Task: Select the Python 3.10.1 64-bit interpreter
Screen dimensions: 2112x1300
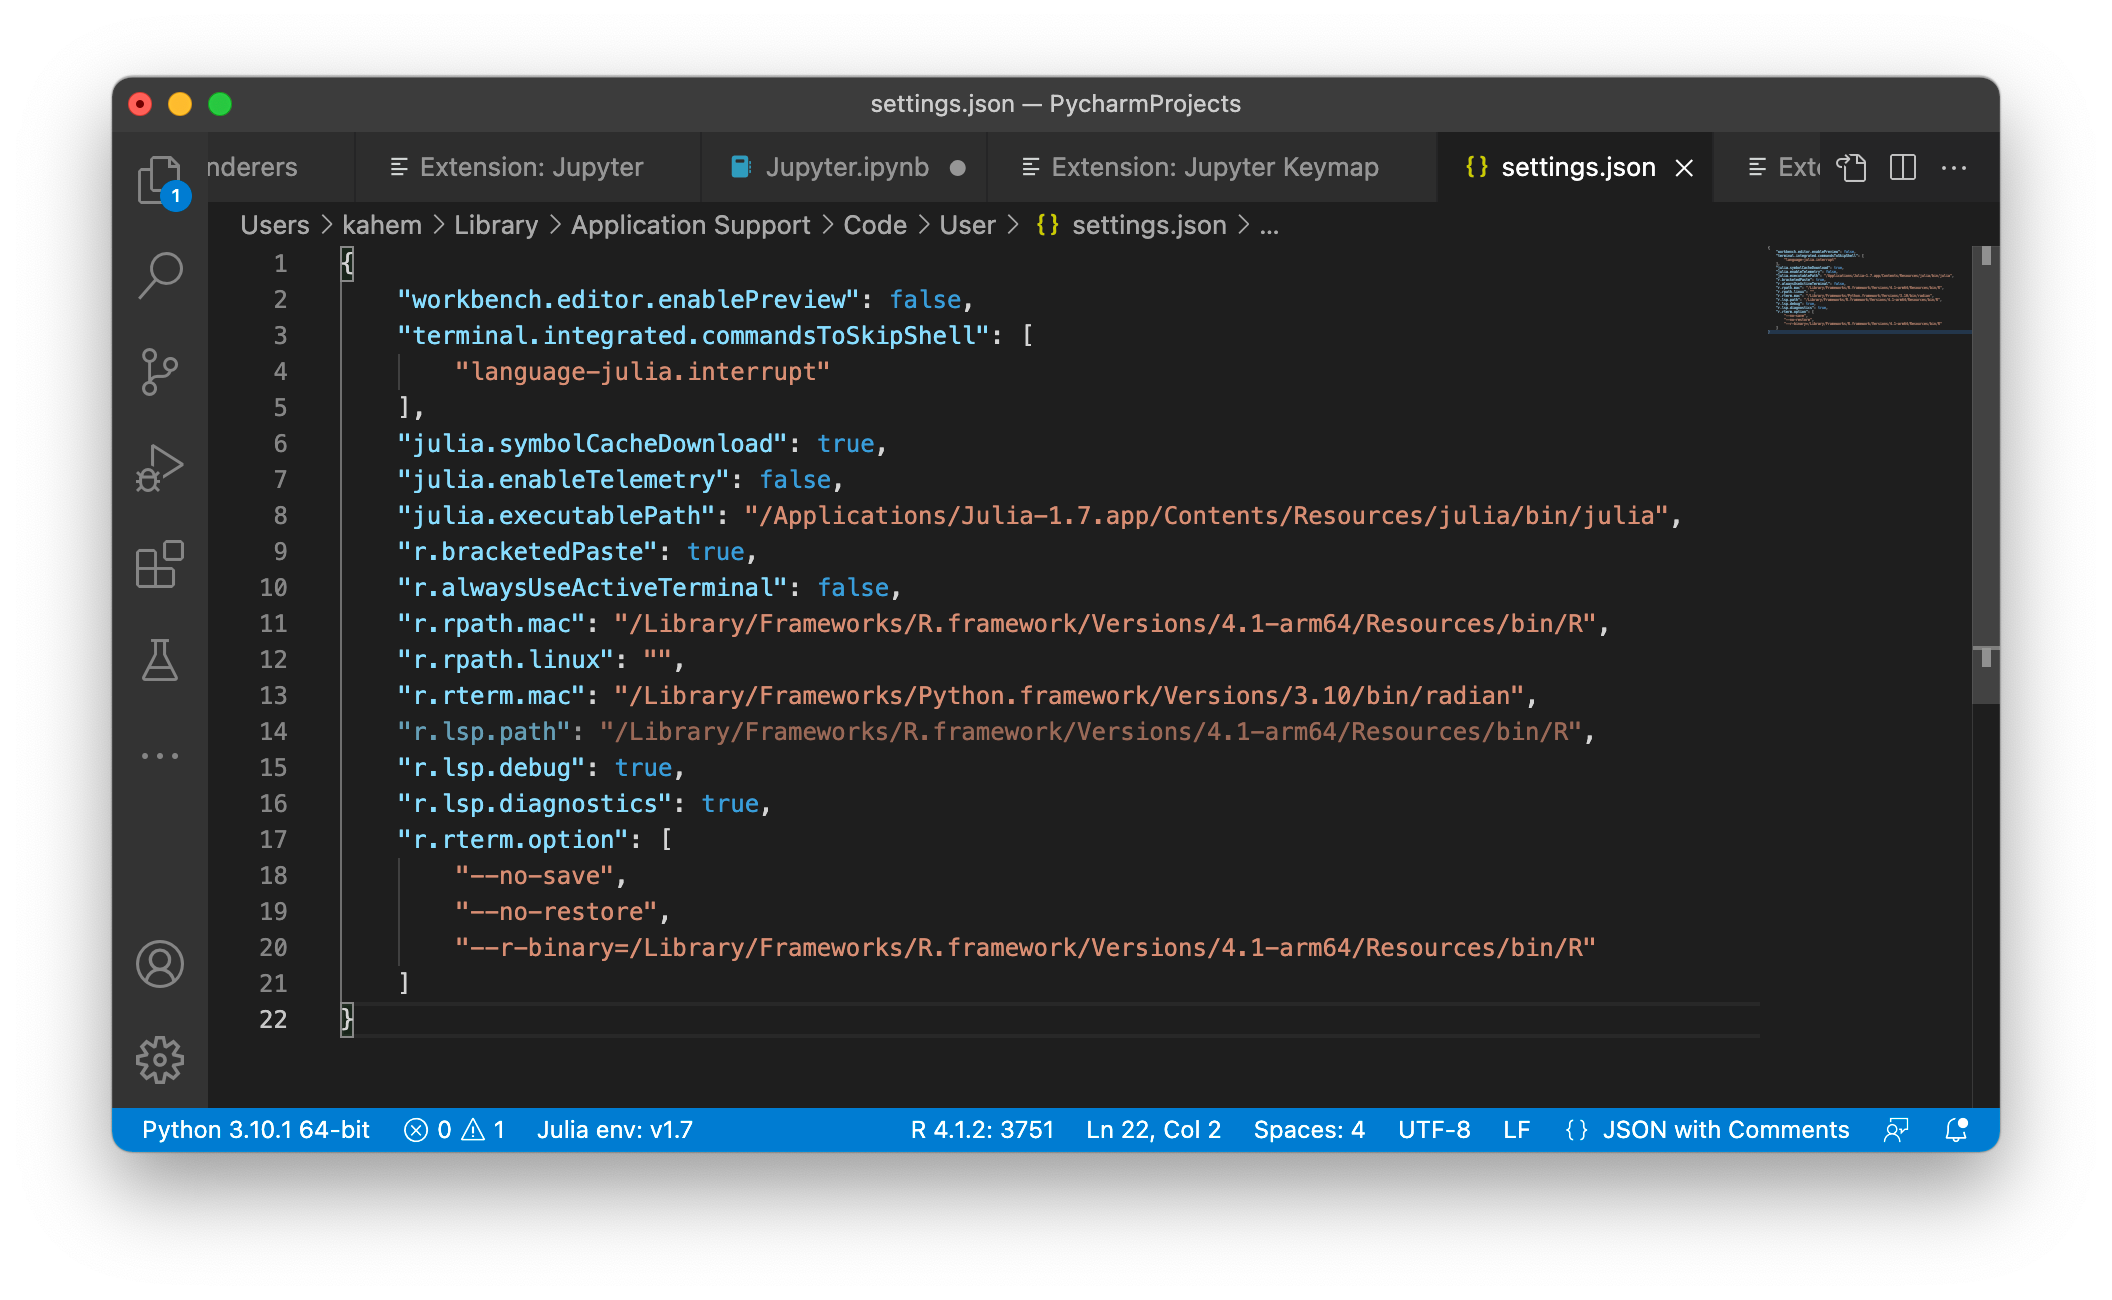Action: [256, 1130]
